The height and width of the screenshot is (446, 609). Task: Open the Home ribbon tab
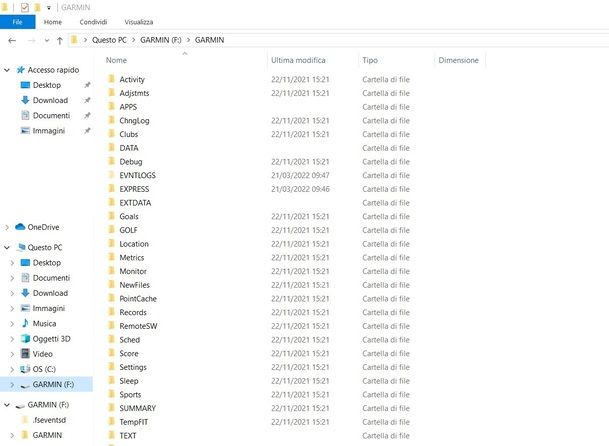tap(53, 22)
